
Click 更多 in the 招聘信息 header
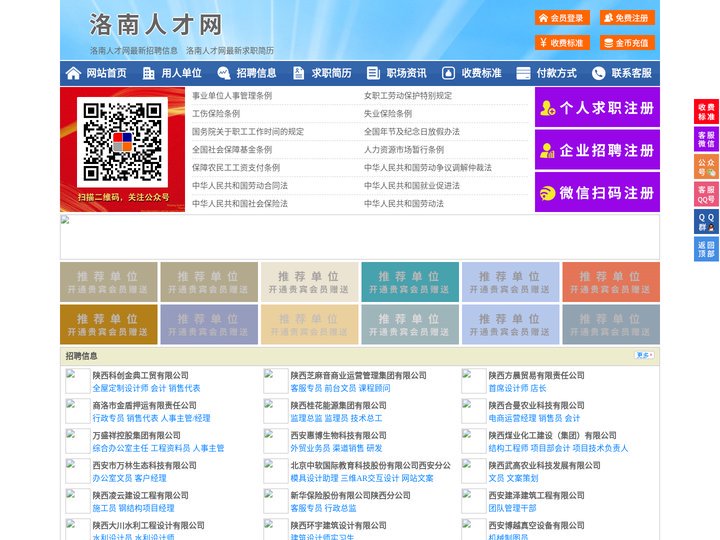(x=644, y=355)
